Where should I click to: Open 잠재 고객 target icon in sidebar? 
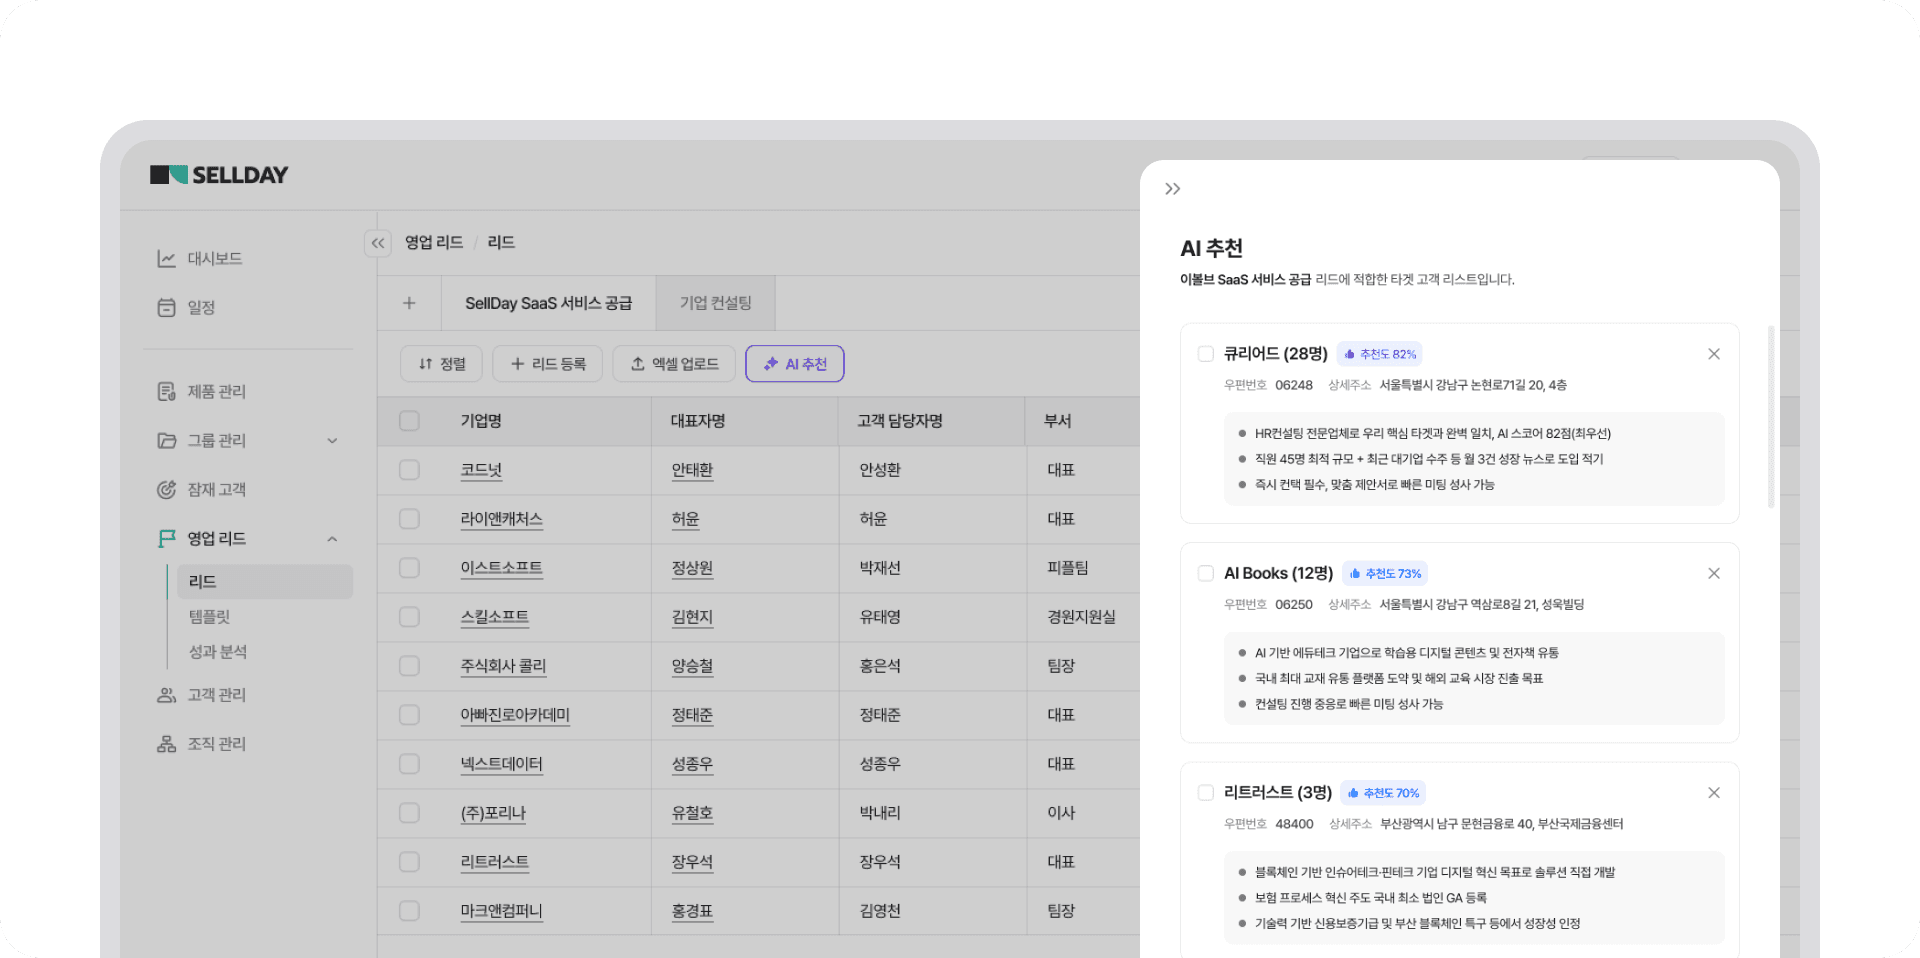click(x=166, y=490)
